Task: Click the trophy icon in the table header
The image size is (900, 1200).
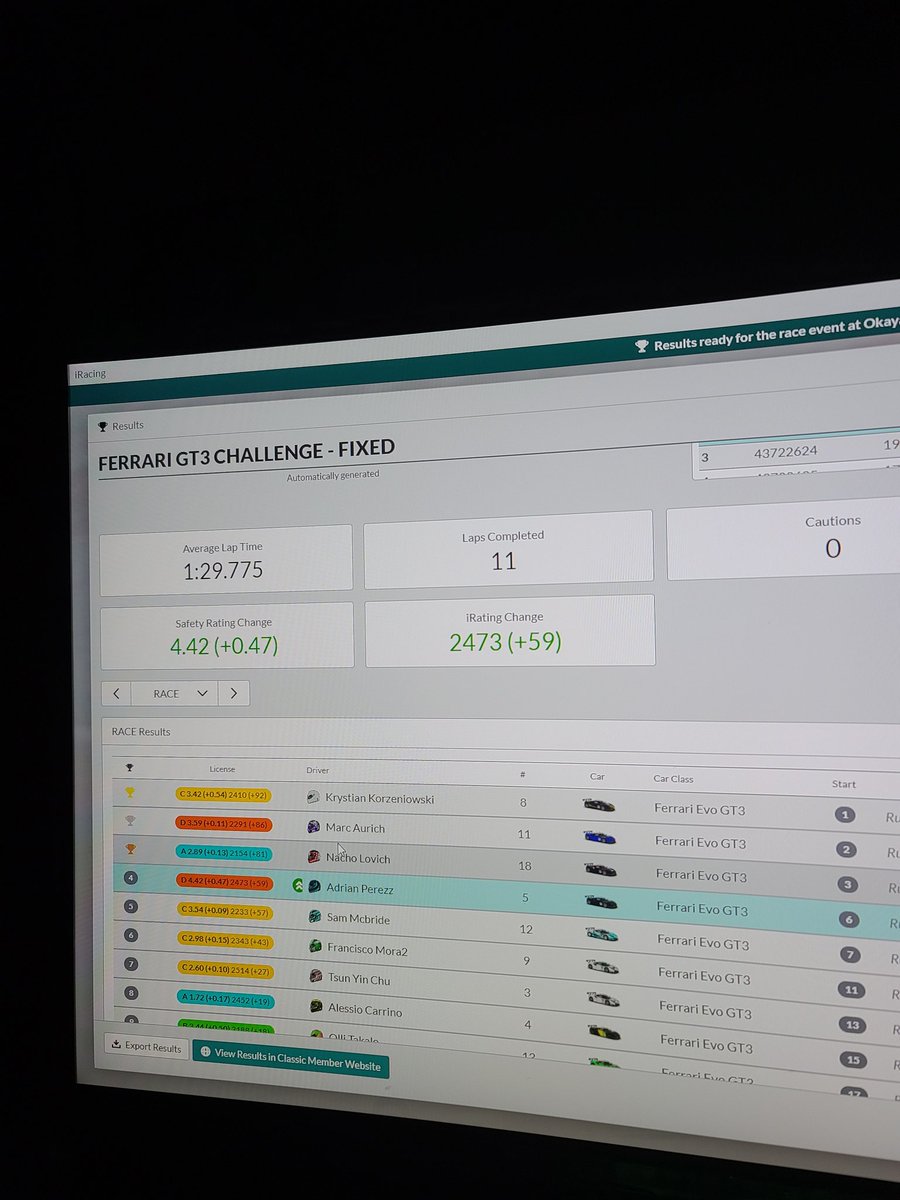Action: tap(129, 768)
